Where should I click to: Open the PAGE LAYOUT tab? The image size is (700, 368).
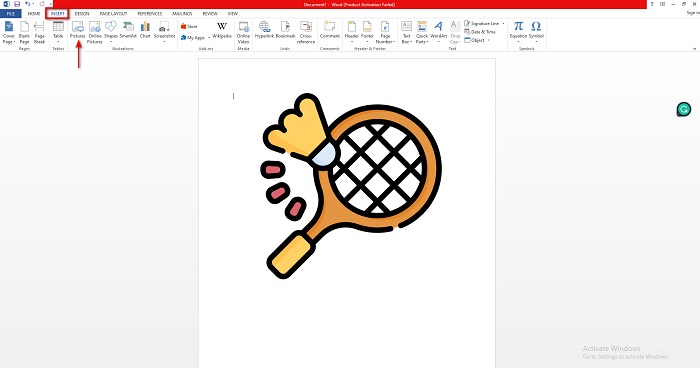pos(113,14)
